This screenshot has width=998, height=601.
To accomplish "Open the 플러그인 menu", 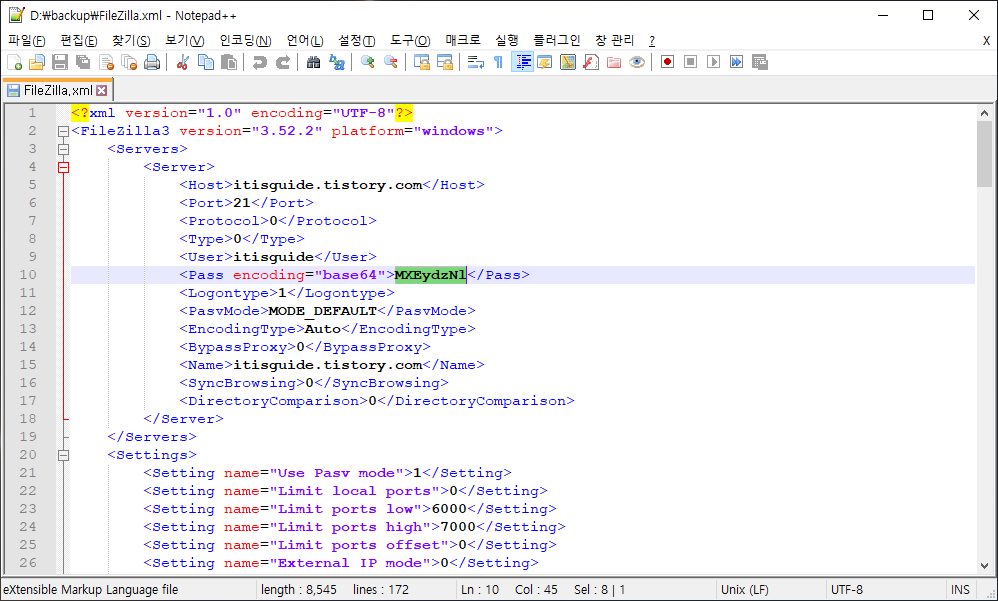I will click(x=556, y=41).
